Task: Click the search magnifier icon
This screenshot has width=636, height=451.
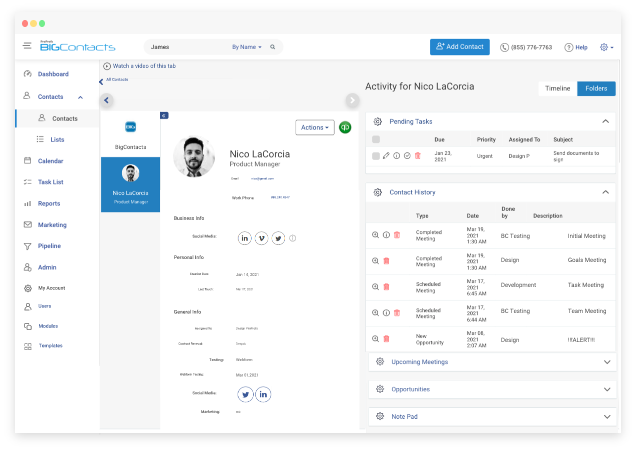Action: coord(273,47)
